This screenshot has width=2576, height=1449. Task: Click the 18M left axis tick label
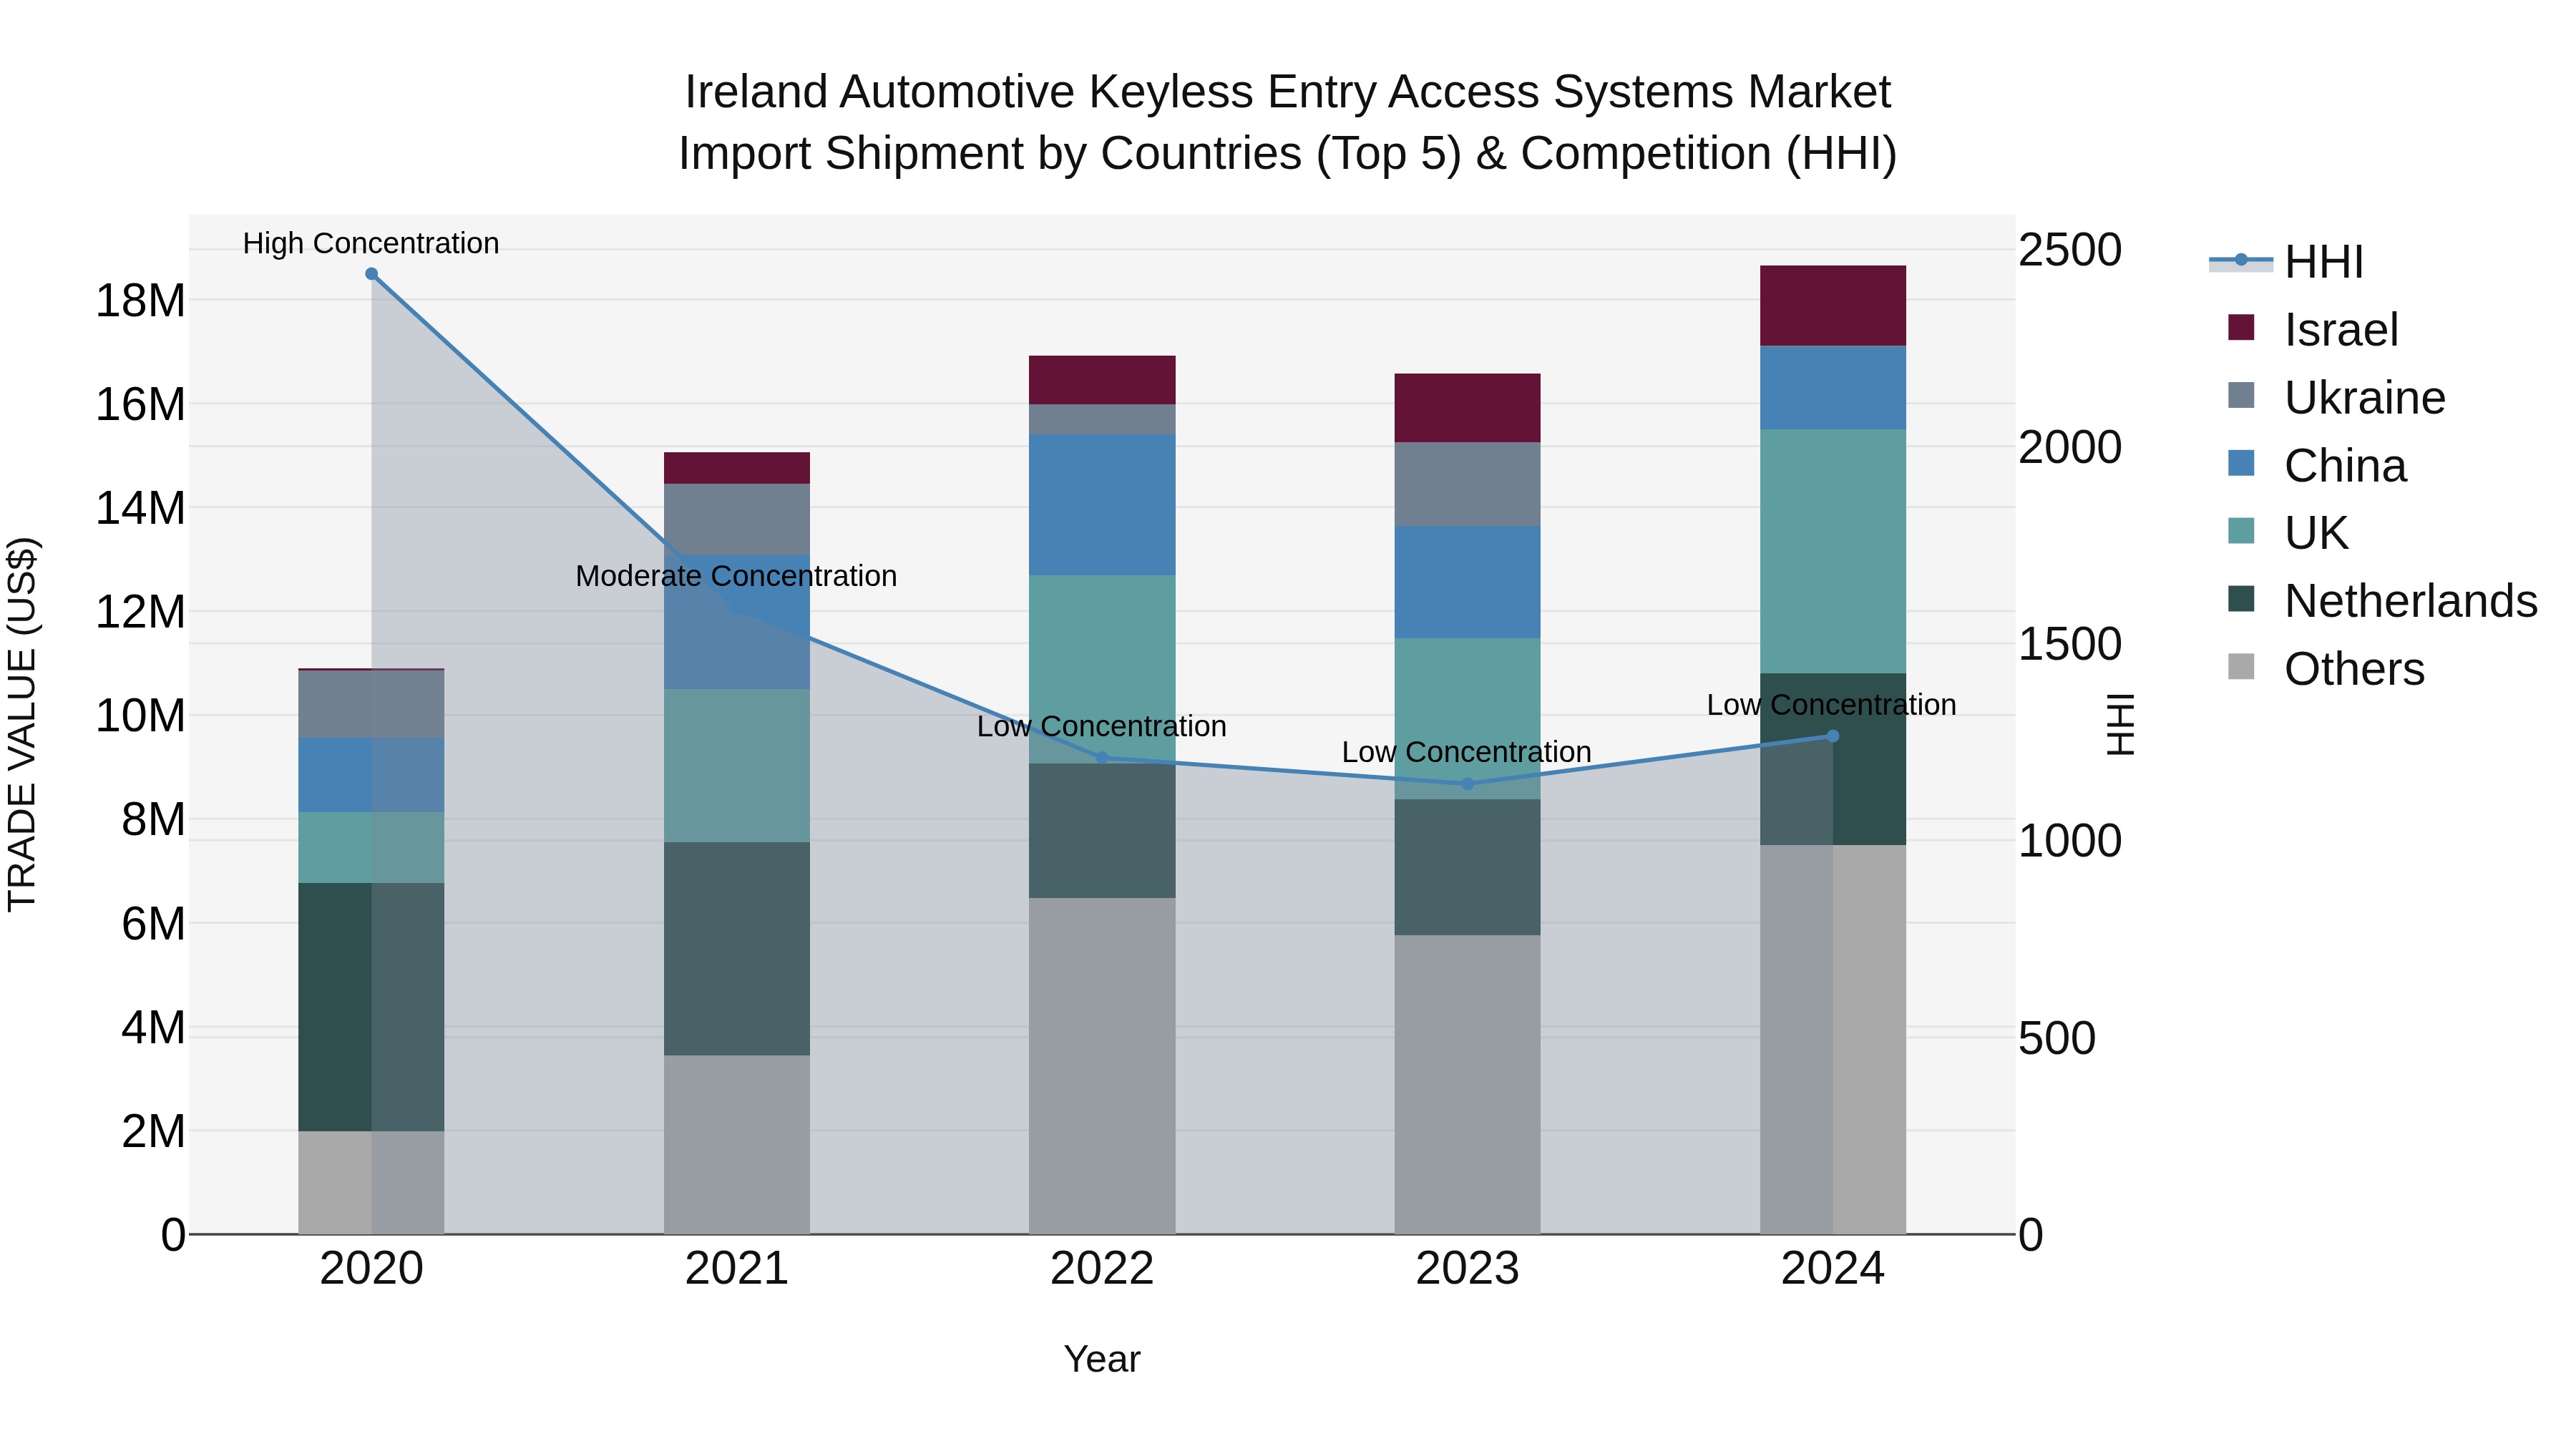click(140, 301)
